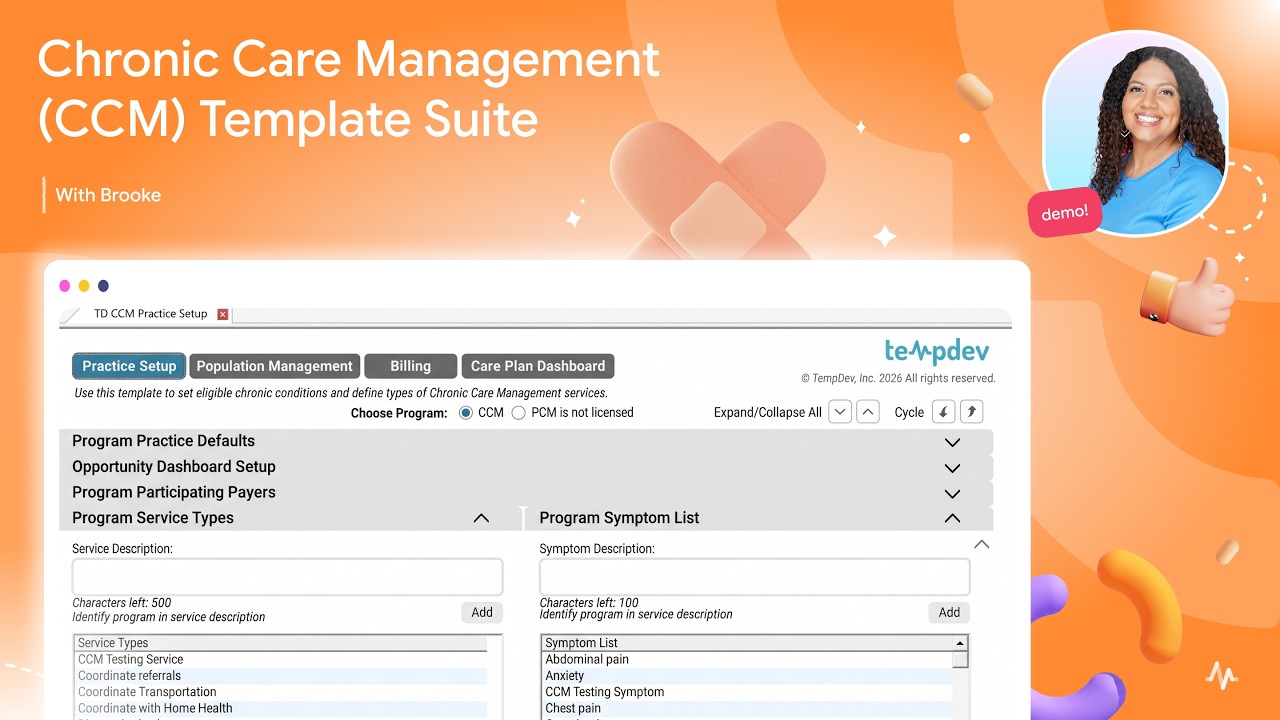Click the Expand All down-chevron button
1280x720 pixels.
(841, 412)
